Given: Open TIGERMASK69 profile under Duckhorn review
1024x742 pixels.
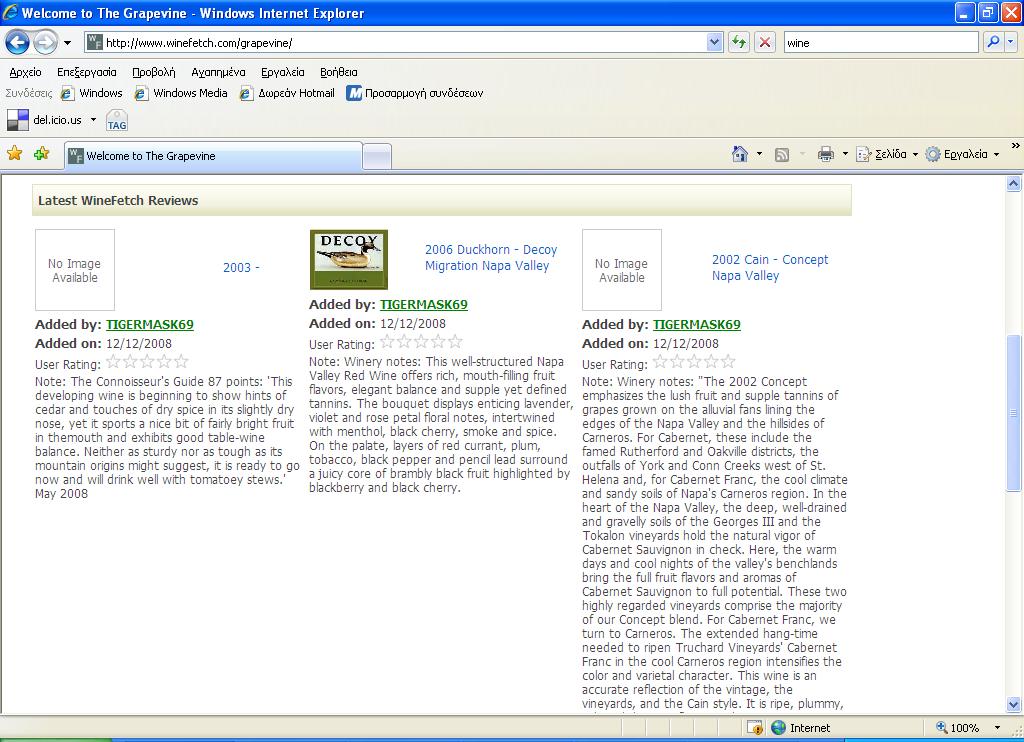Looking at the screenshot, I should point(424,304).
